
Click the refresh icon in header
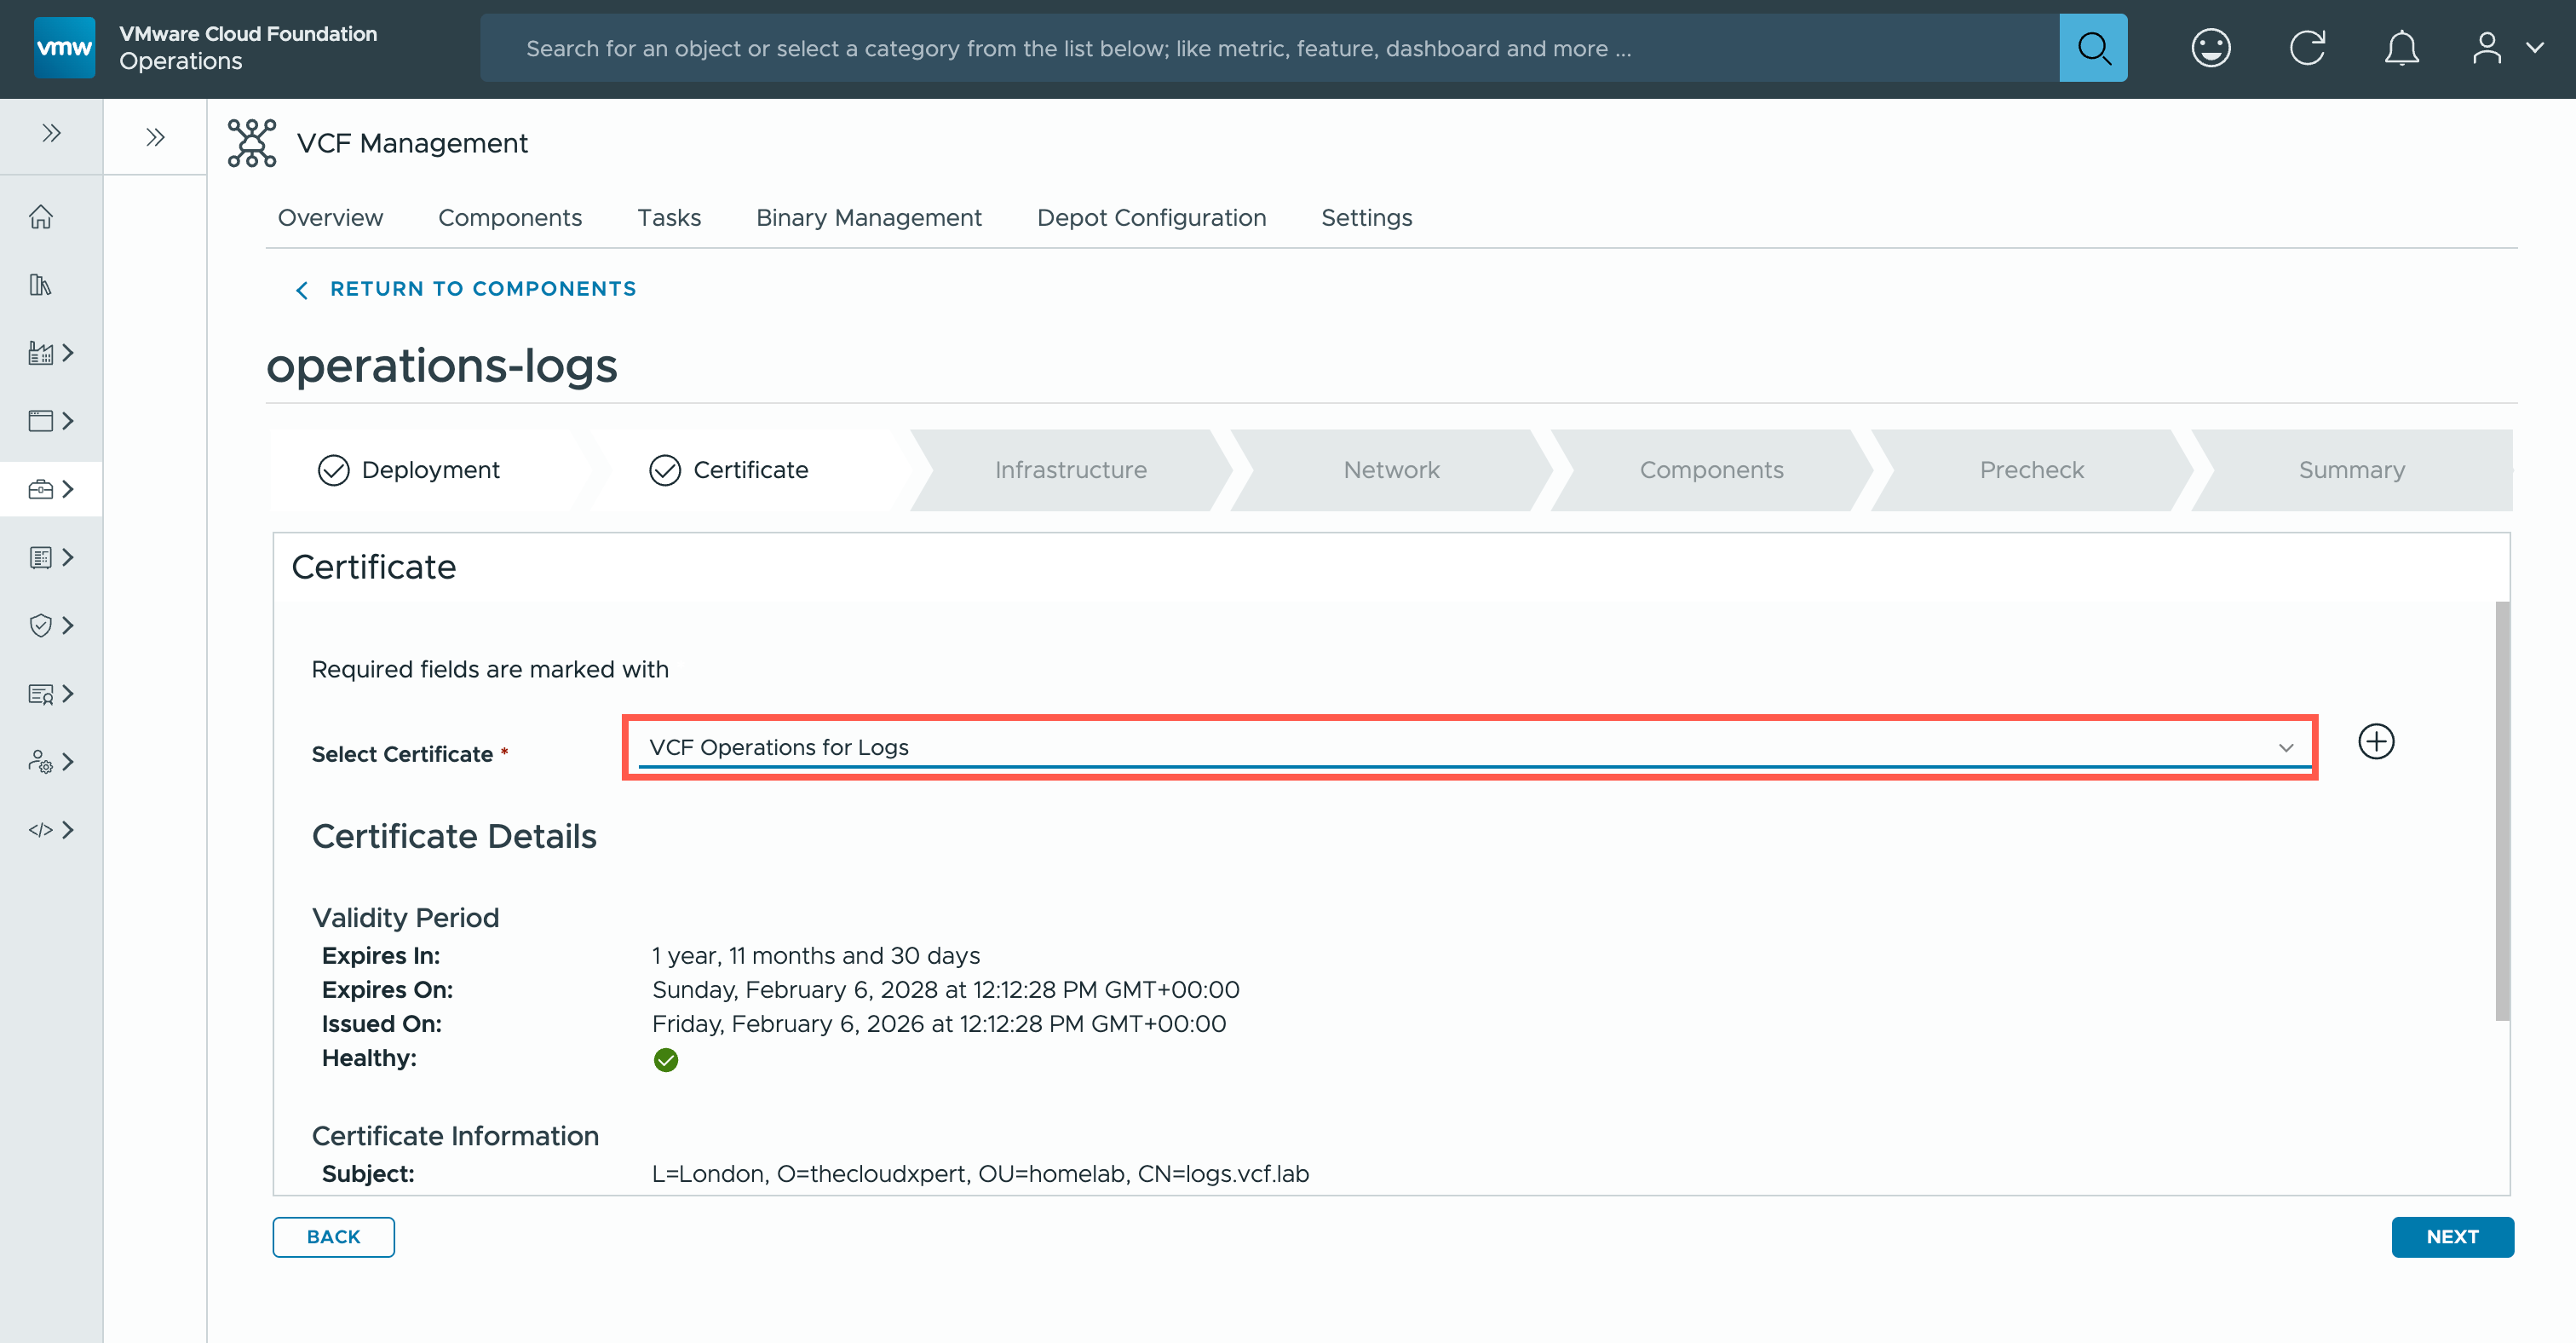point(2307,48)
